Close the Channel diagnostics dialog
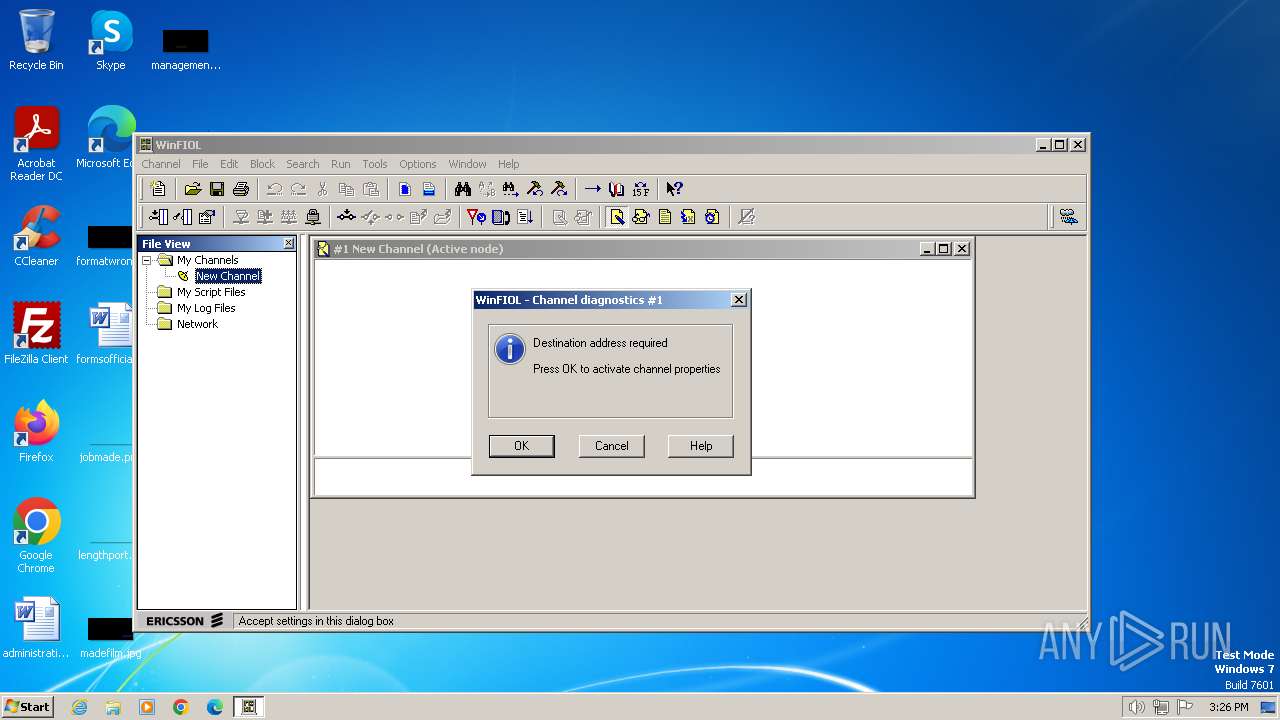 (x=739, y=300)
